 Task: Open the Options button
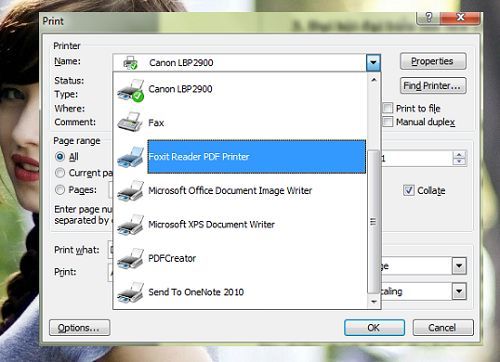[79, 328]
